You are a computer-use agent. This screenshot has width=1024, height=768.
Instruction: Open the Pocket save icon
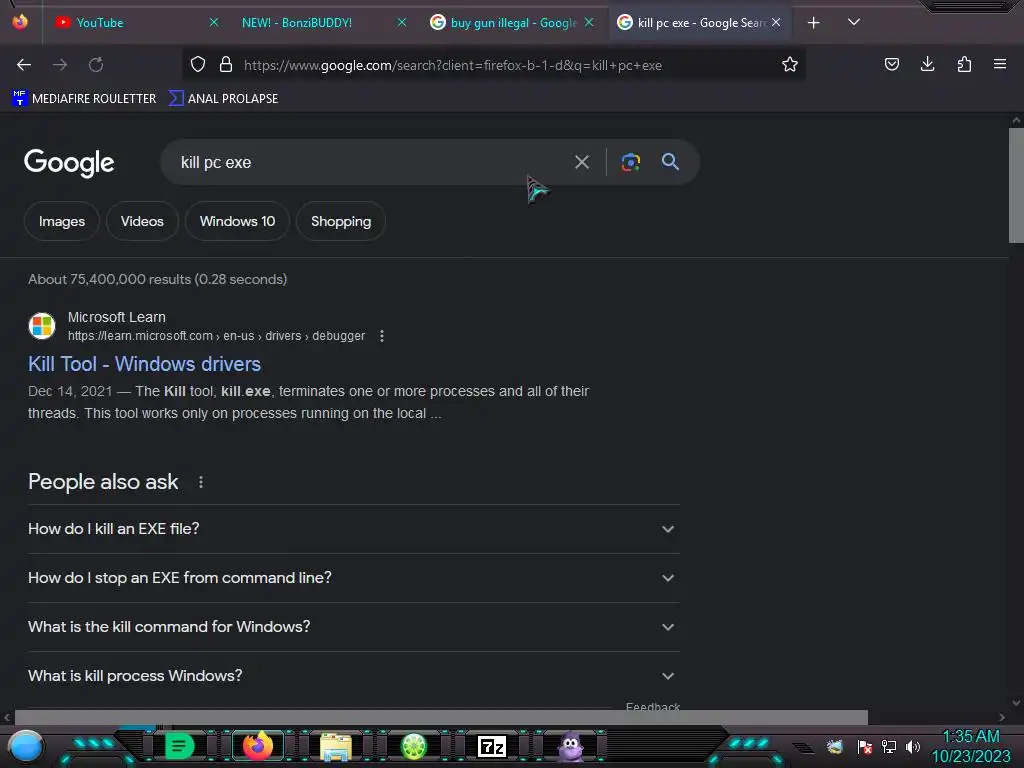891,64
